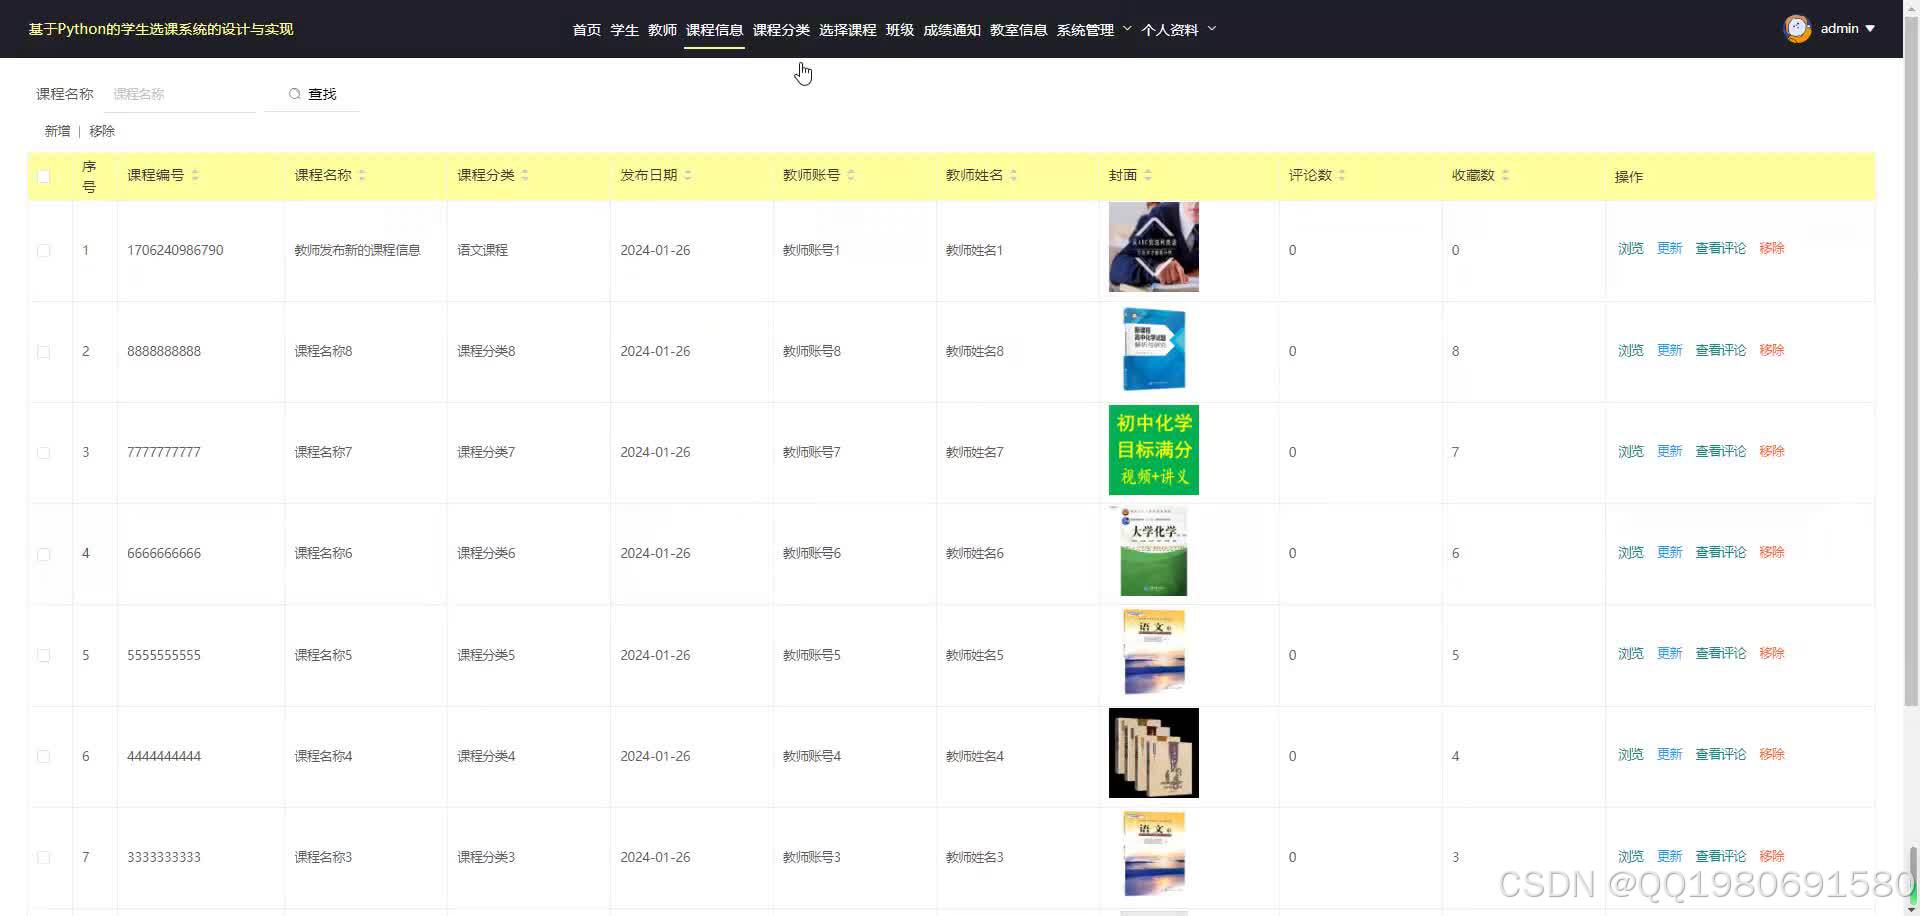Click the search magnifier icon

294,94
